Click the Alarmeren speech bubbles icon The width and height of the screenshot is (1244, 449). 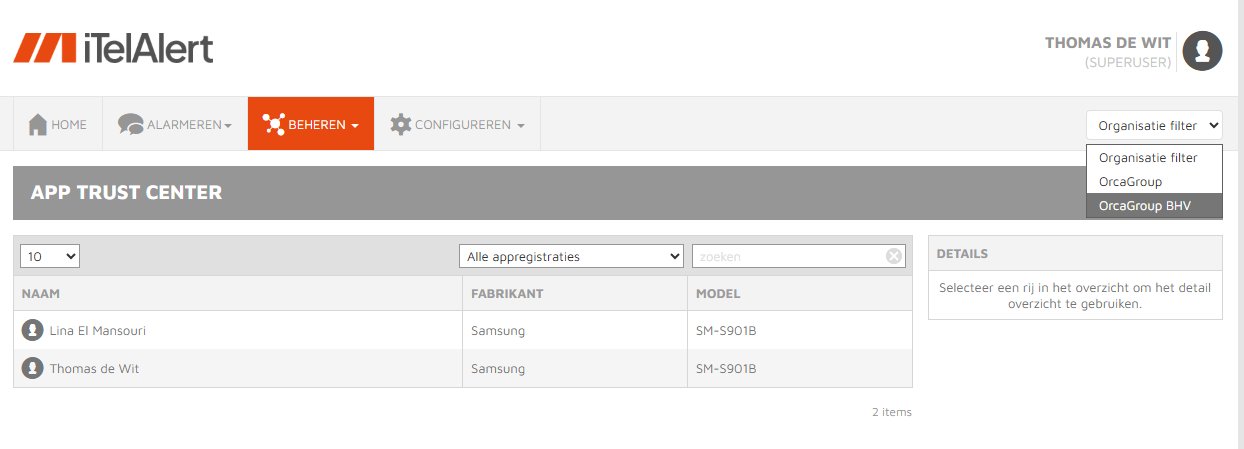[x=131, y=125]
